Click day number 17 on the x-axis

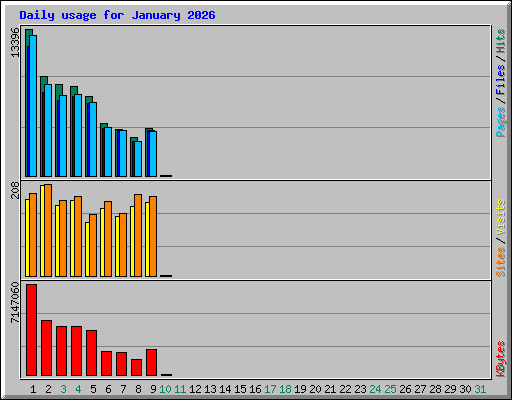[x=270, y=389]
